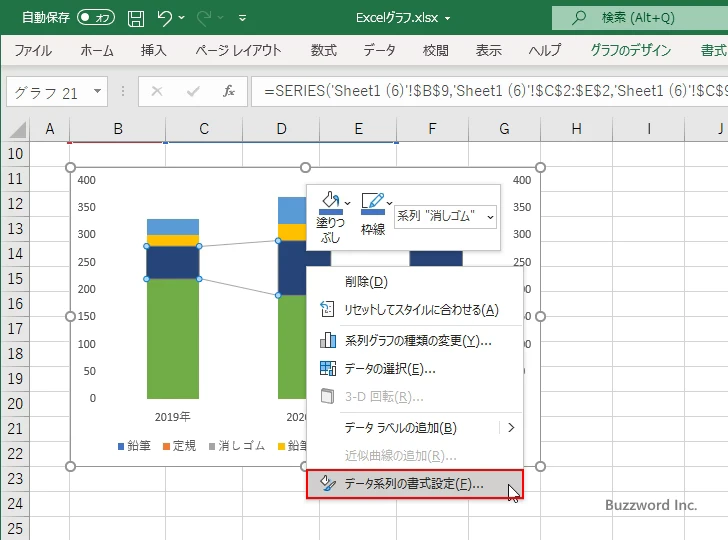Click the Select All corner triangle

[x=18, y=130]
